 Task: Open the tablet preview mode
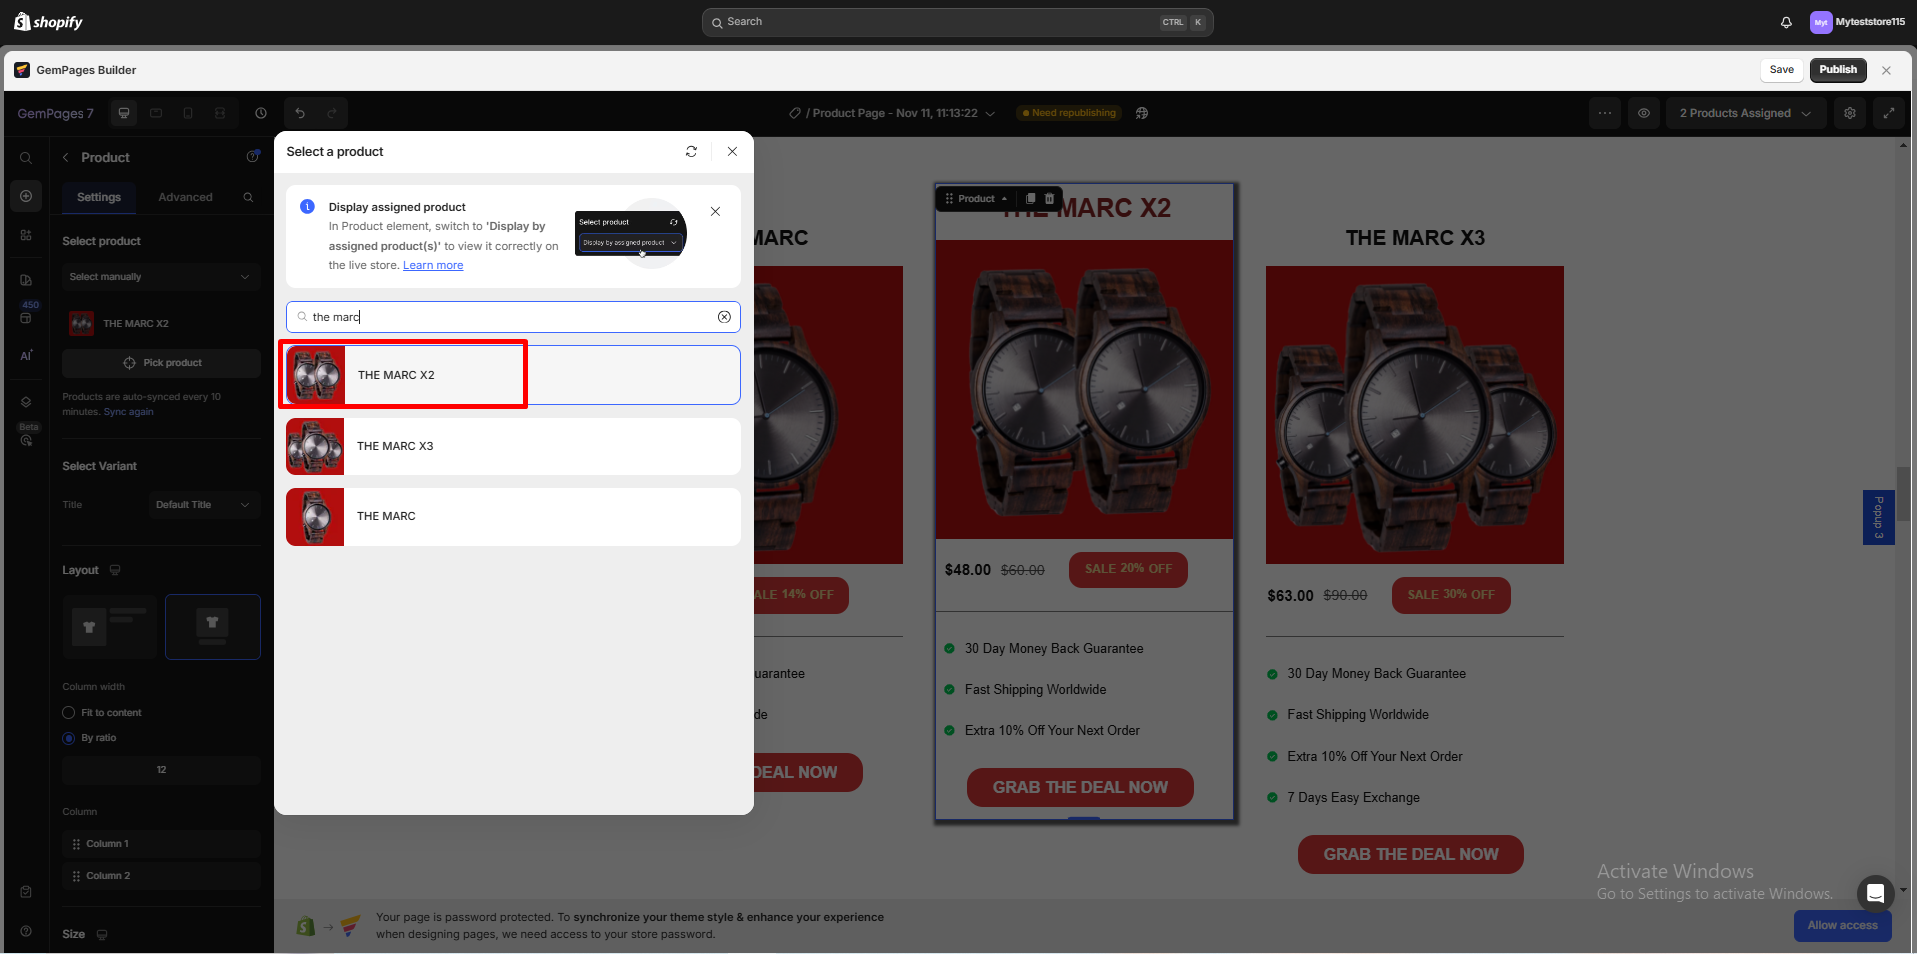[x=156, y=113]
